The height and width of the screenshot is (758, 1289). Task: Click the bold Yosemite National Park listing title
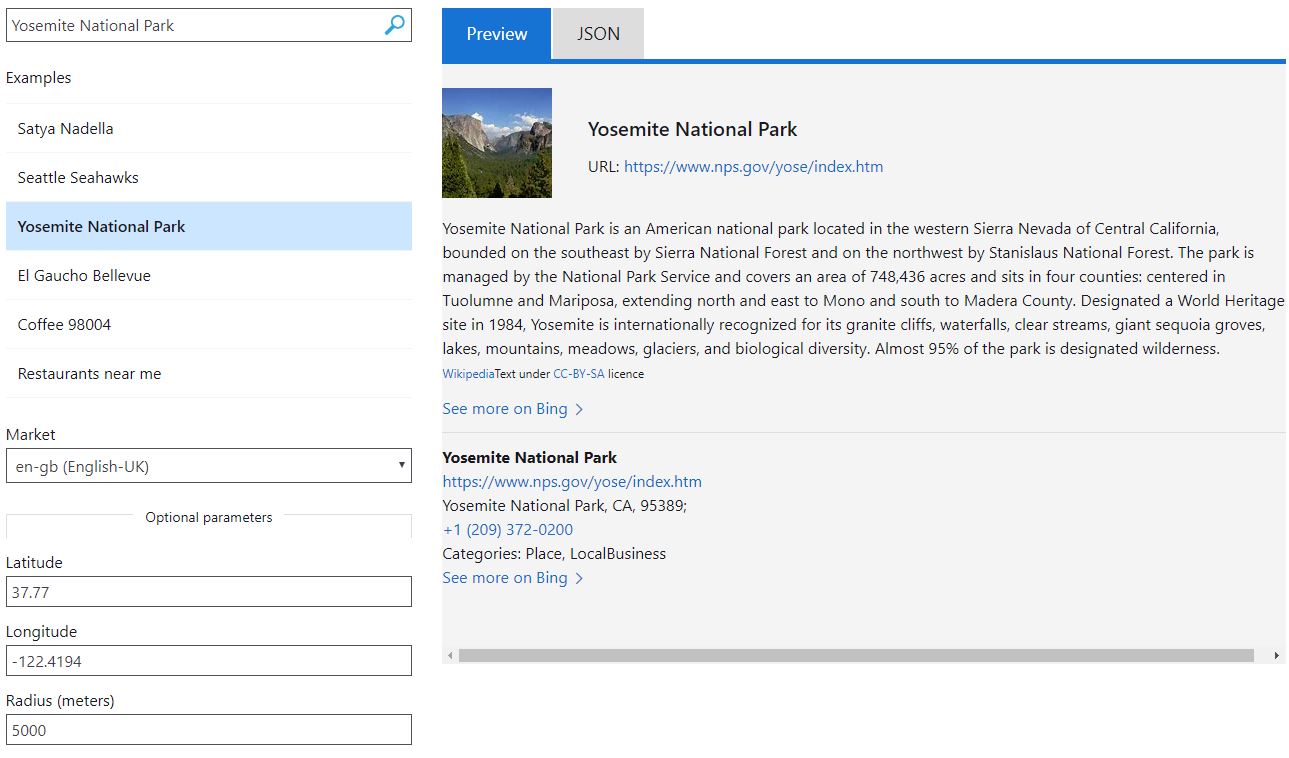click(530, 457)
